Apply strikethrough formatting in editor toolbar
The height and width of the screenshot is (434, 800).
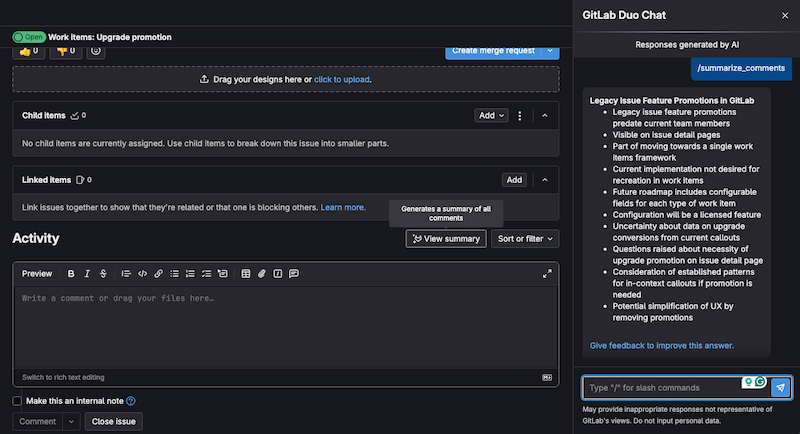click(103, 273)
